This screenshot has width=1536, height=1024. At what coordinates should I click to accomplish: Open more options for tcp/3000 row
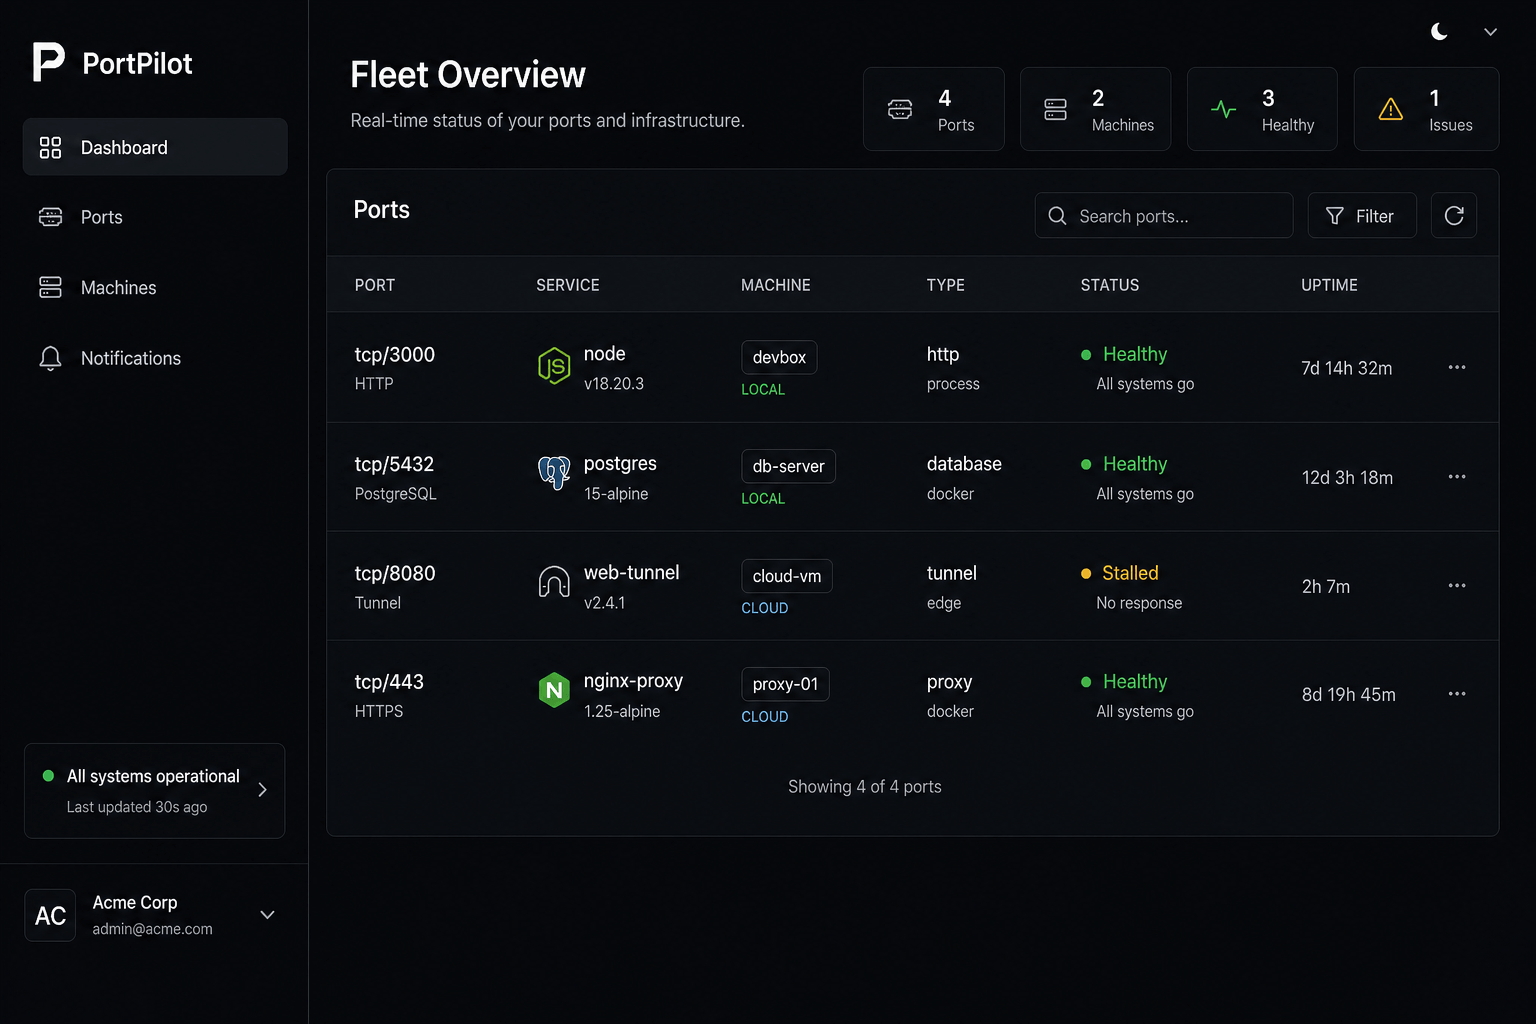tap(1457, 367)
